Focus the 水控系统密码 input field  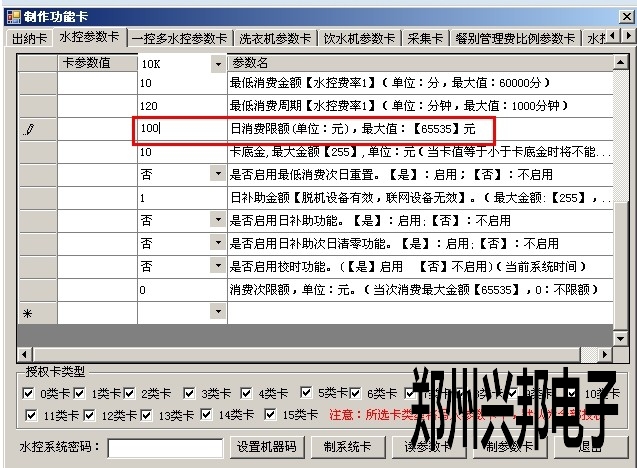point(165,448)
